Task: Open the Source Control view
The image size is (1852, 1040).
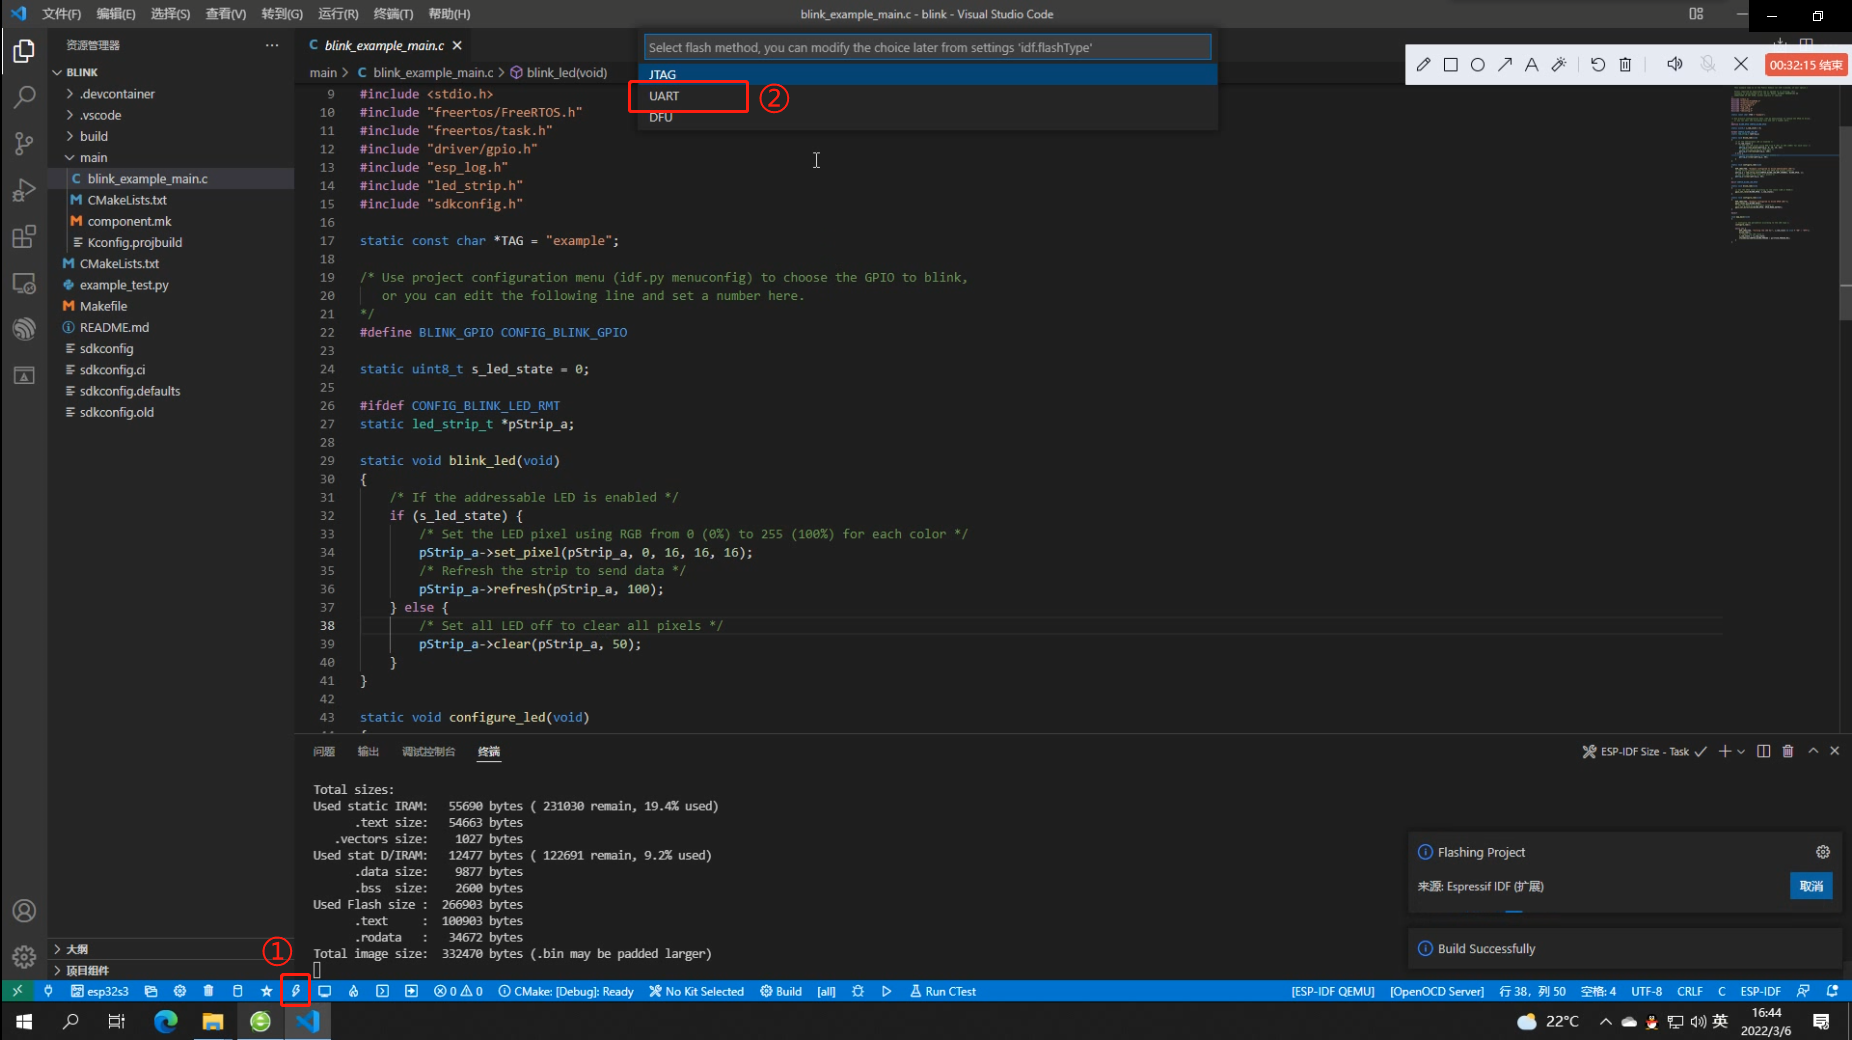Action: (24, 144)
